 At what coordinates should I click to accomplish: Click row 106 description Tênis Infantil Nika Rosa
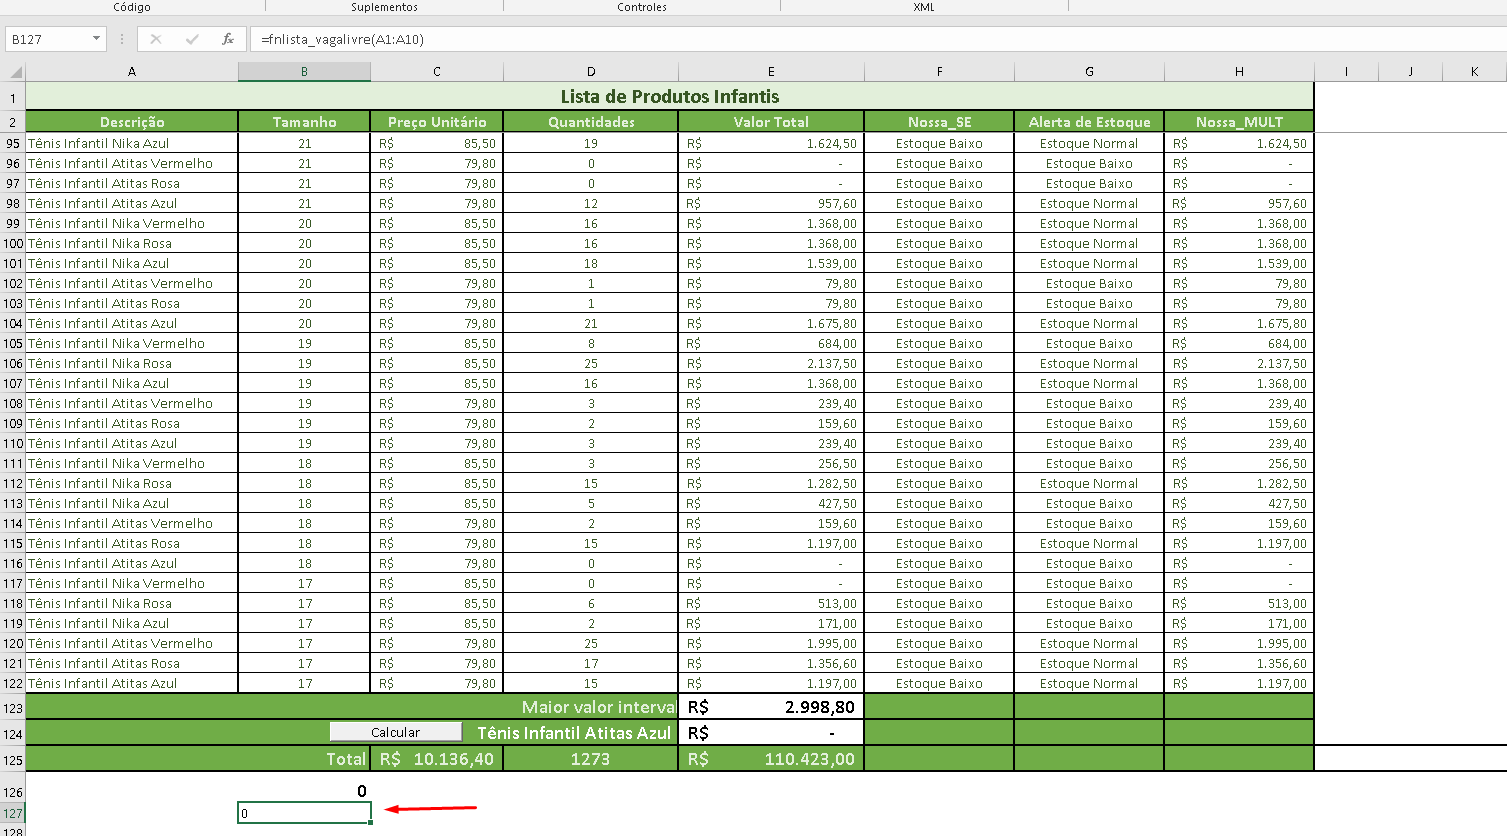(x=132, y=363)
